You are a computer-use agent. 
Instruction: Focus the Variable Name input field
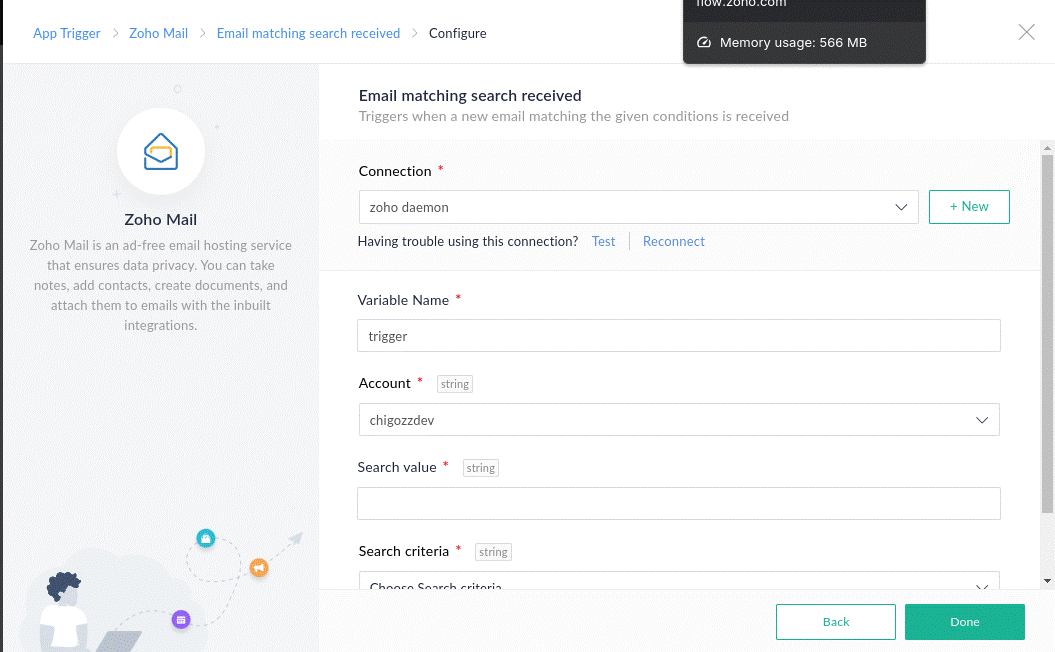coord(678,336)
